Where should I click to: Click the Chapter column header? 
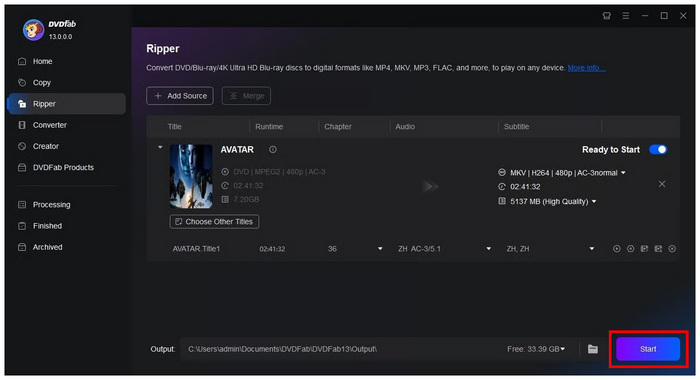338,127
